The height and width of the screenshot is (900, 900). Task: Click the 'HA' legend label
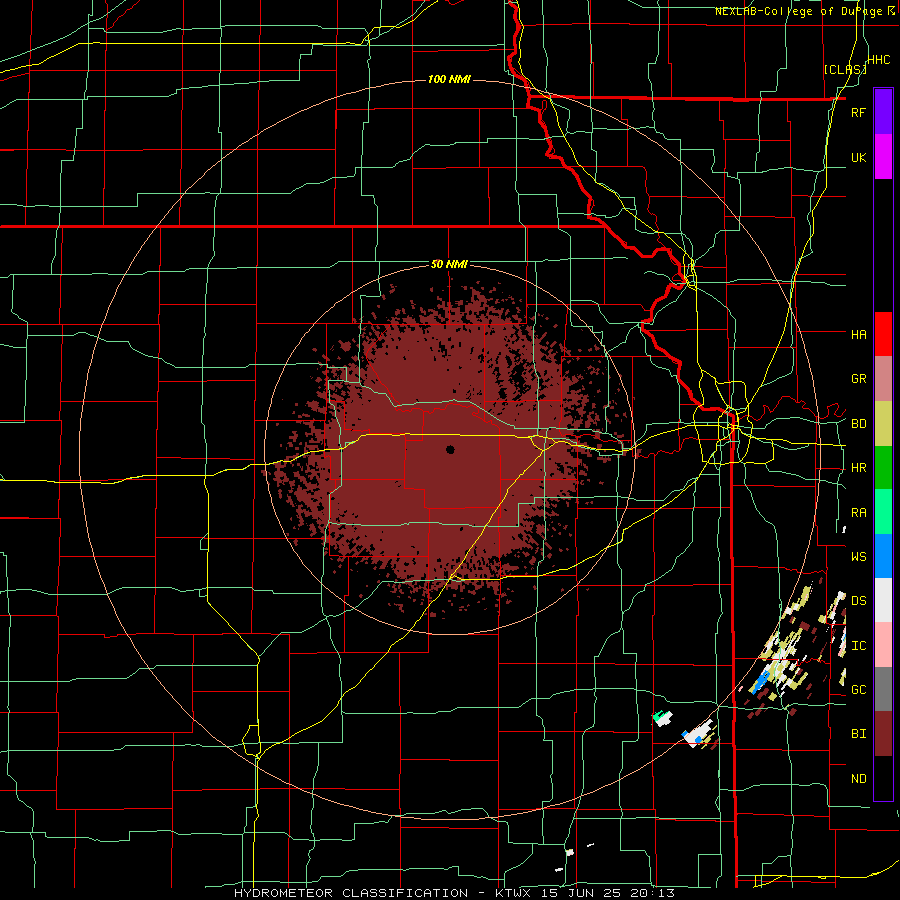tap(858, 334)
